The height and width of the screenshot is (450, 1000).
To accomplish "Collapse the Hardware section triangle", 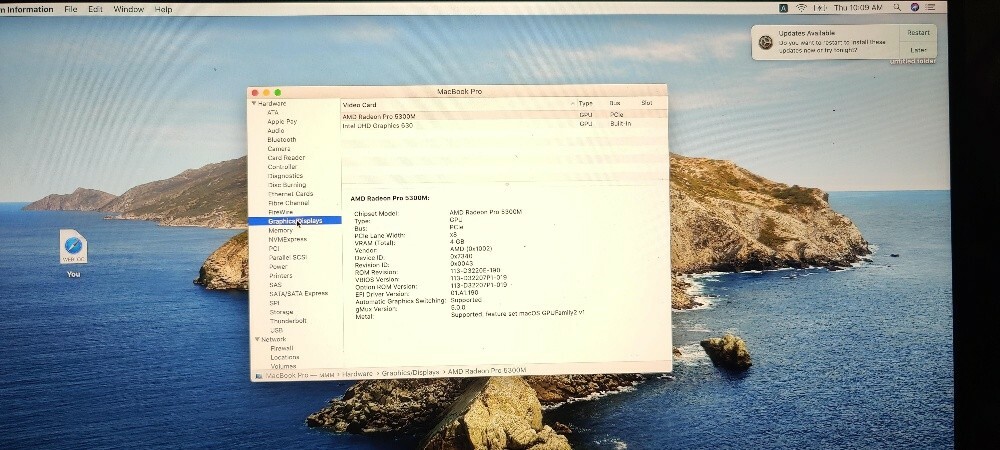I will pyautogui.click(x=254, y=103).
